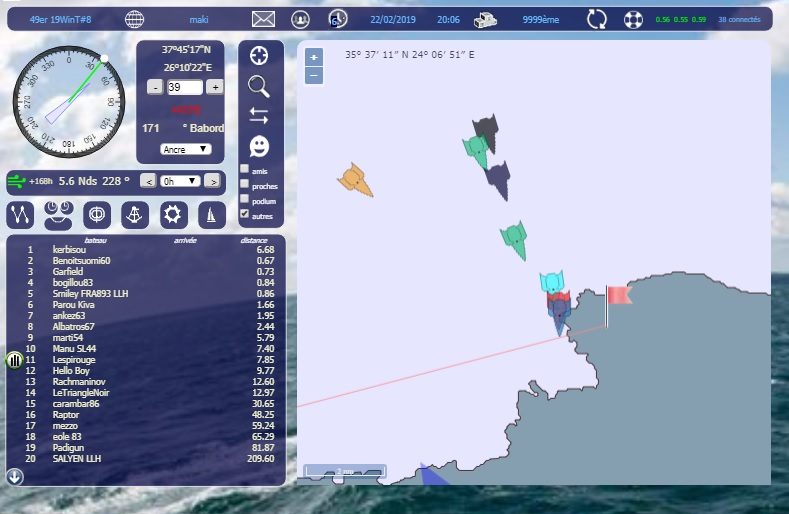Click the 'maki' username in top bar

tap(199, 19)
